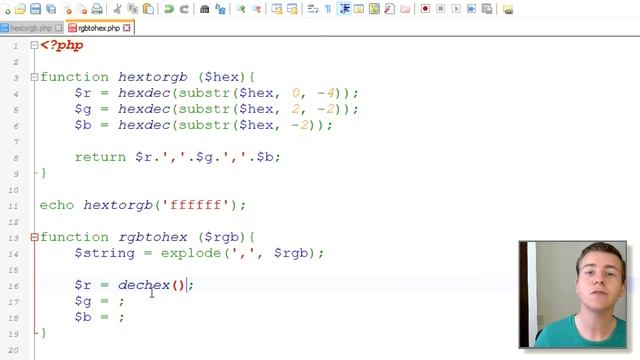Click the toolbar icon with a red curved symbol
640x360 pixels.
click(389, 9)
